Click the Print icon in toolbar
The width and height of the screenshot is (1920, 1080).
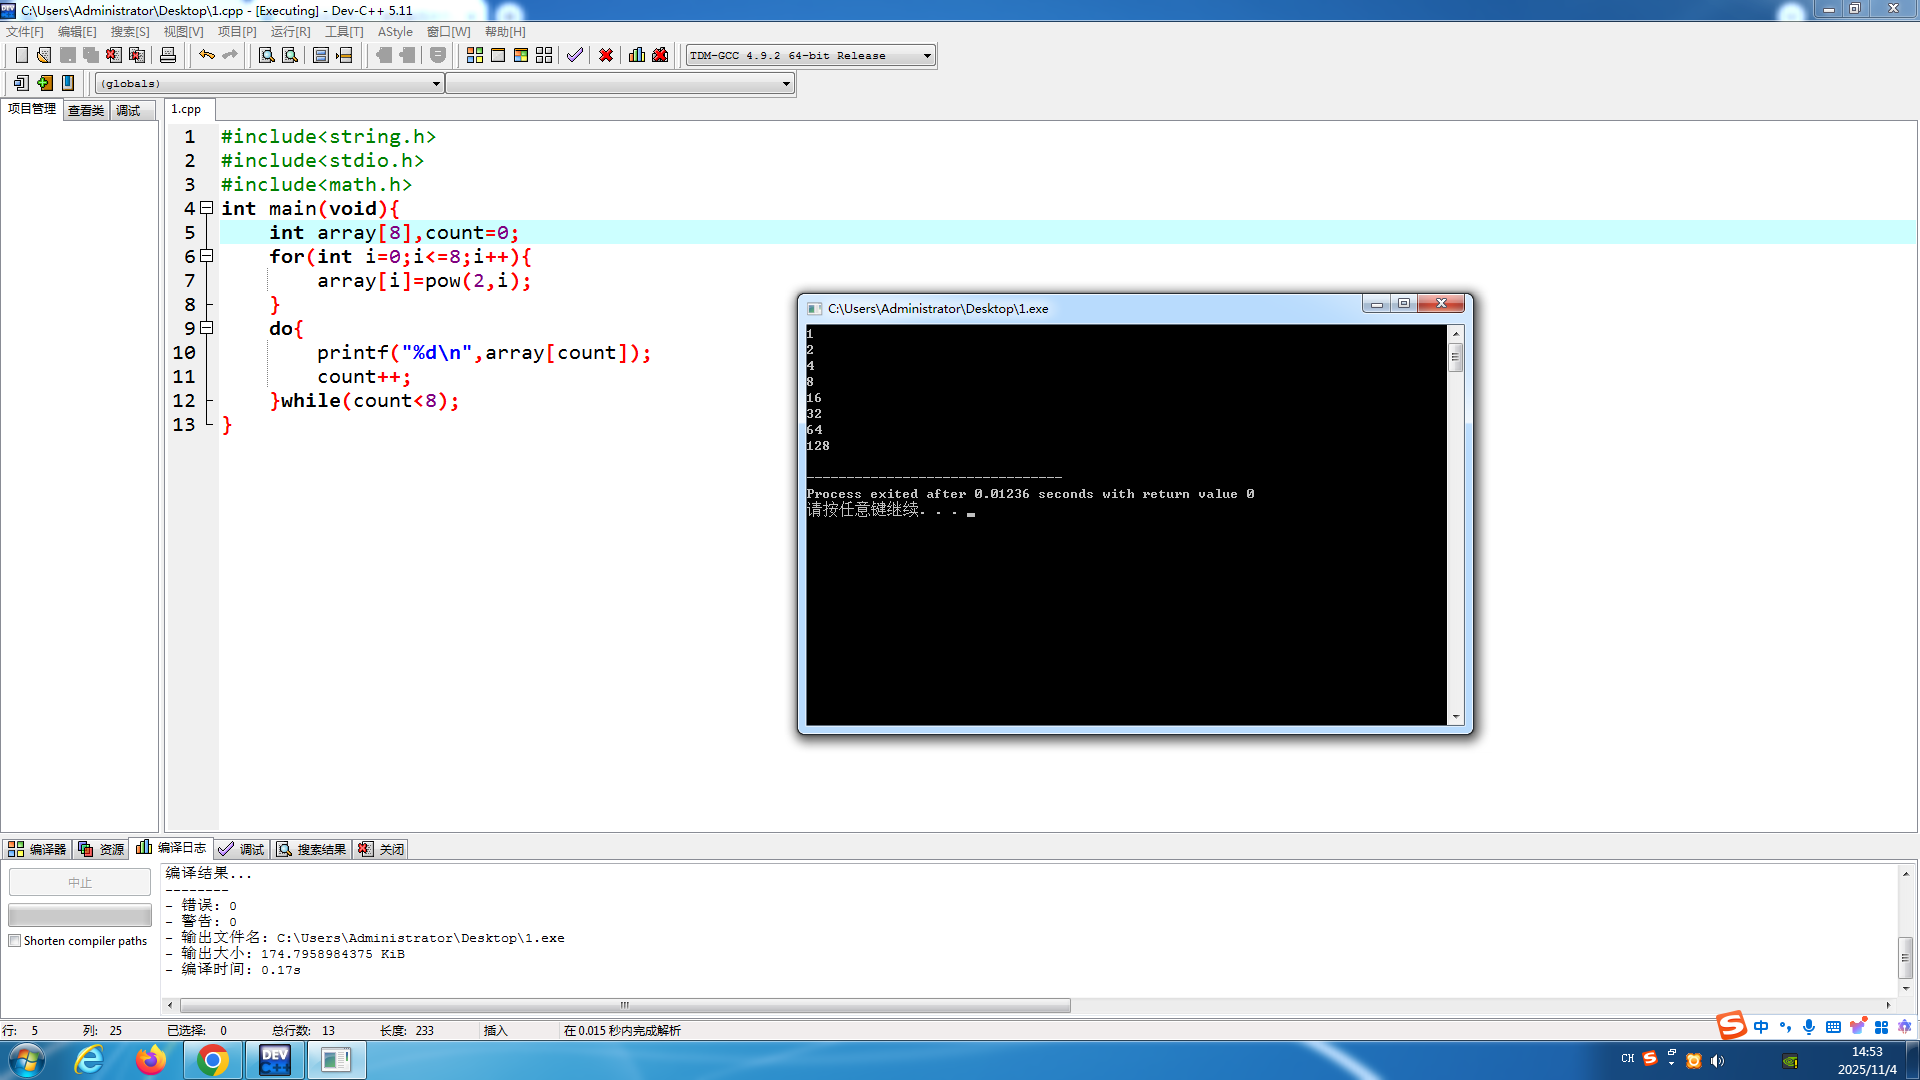coord(168,55)
